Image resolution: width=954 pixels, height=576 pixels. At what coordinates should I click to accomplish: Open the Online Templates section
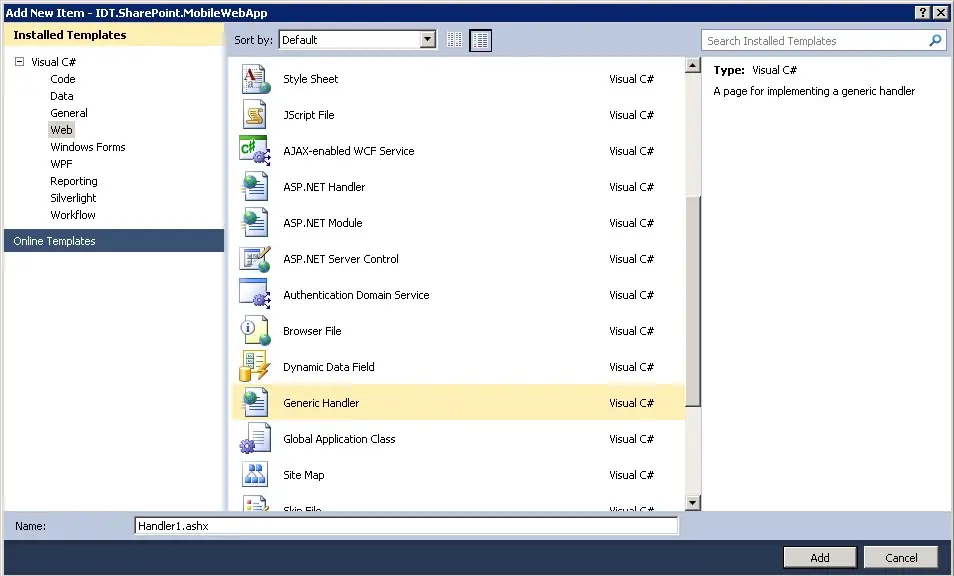point(55,241)
